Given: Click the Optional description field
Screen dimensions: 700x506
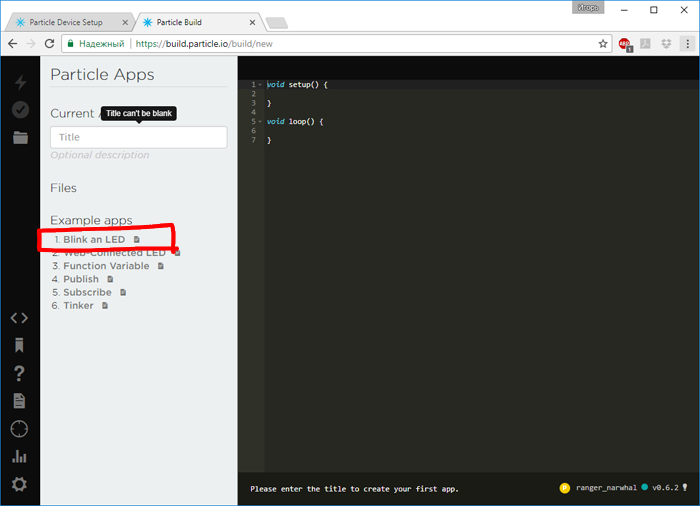Looking at the screenshot, I should point(100,155).
